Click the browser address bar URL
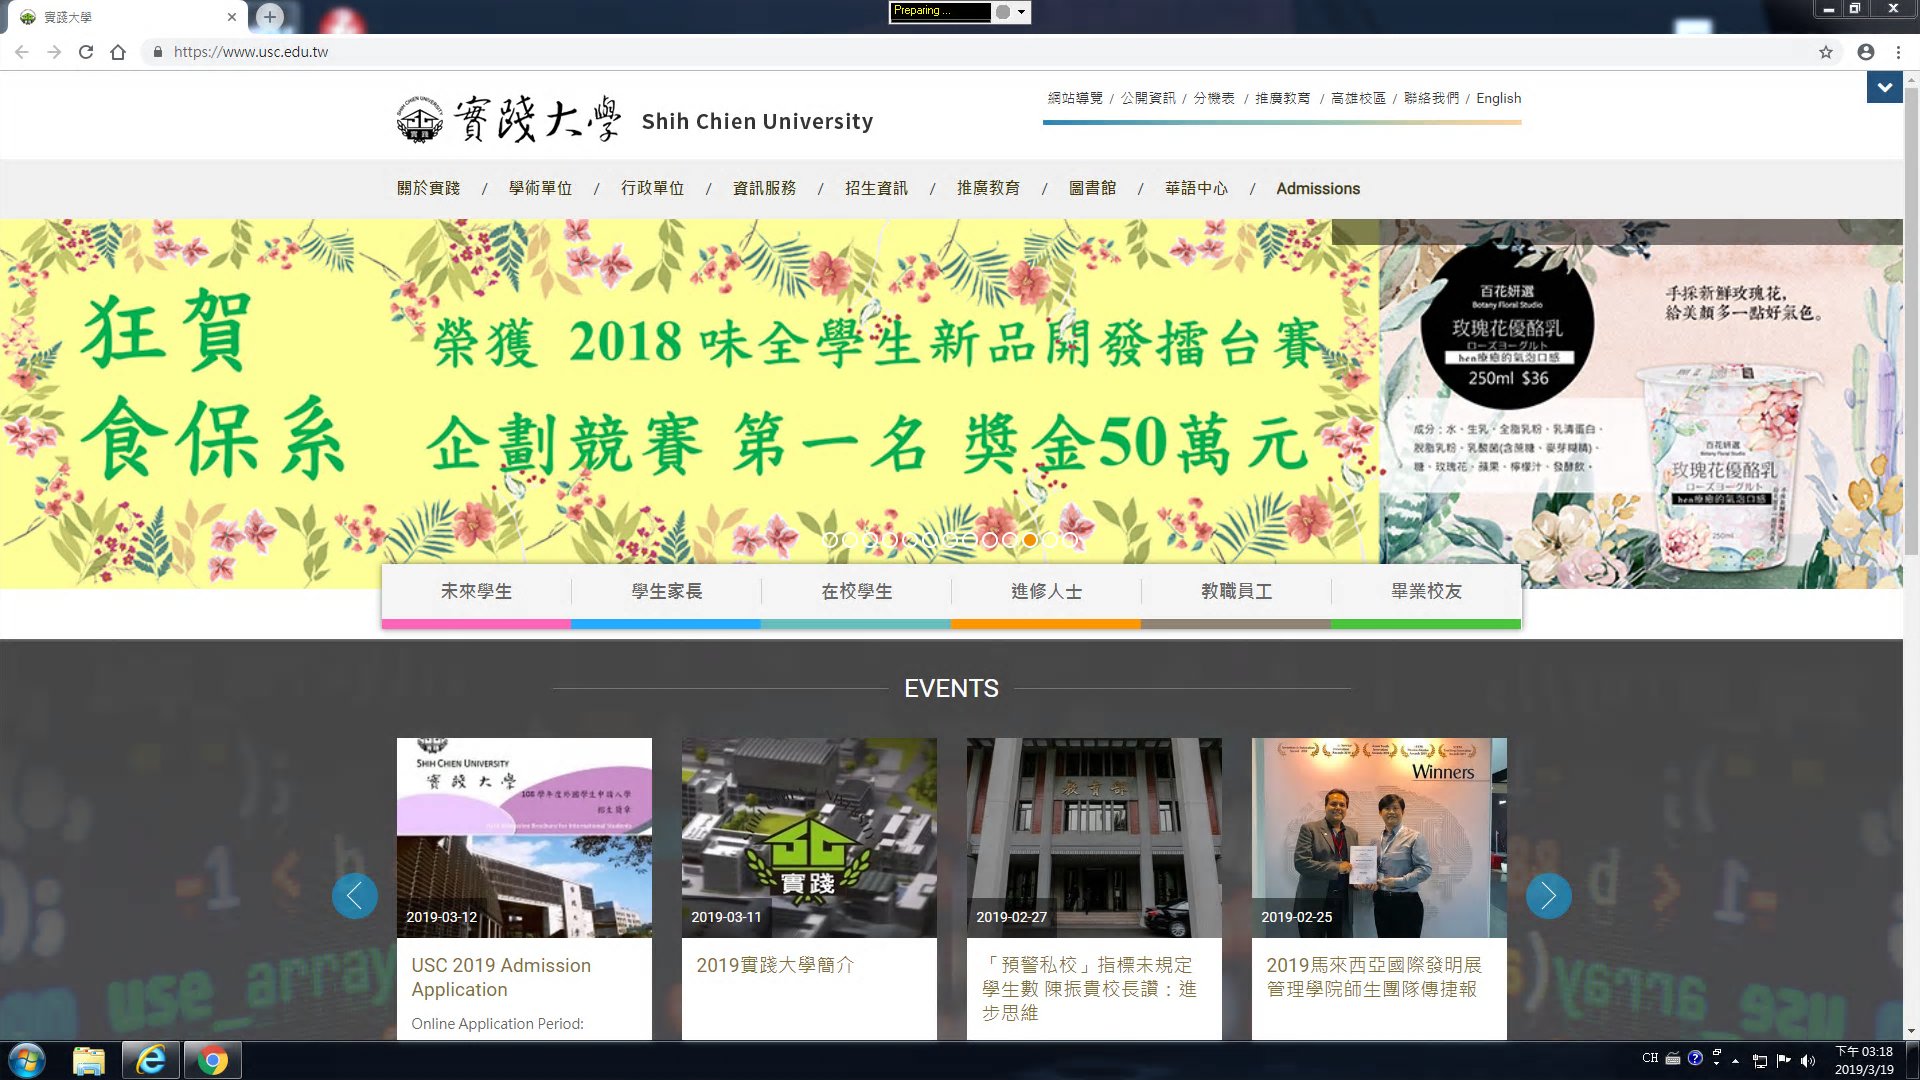The image size is (1920, 1080). click(x=251, y=52)
